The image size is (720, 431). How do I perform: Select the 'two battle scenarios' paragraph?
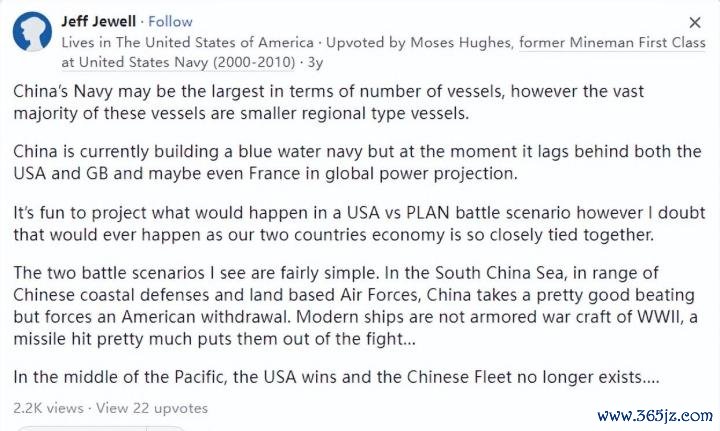pyautogui.click(x=355, y=306)
